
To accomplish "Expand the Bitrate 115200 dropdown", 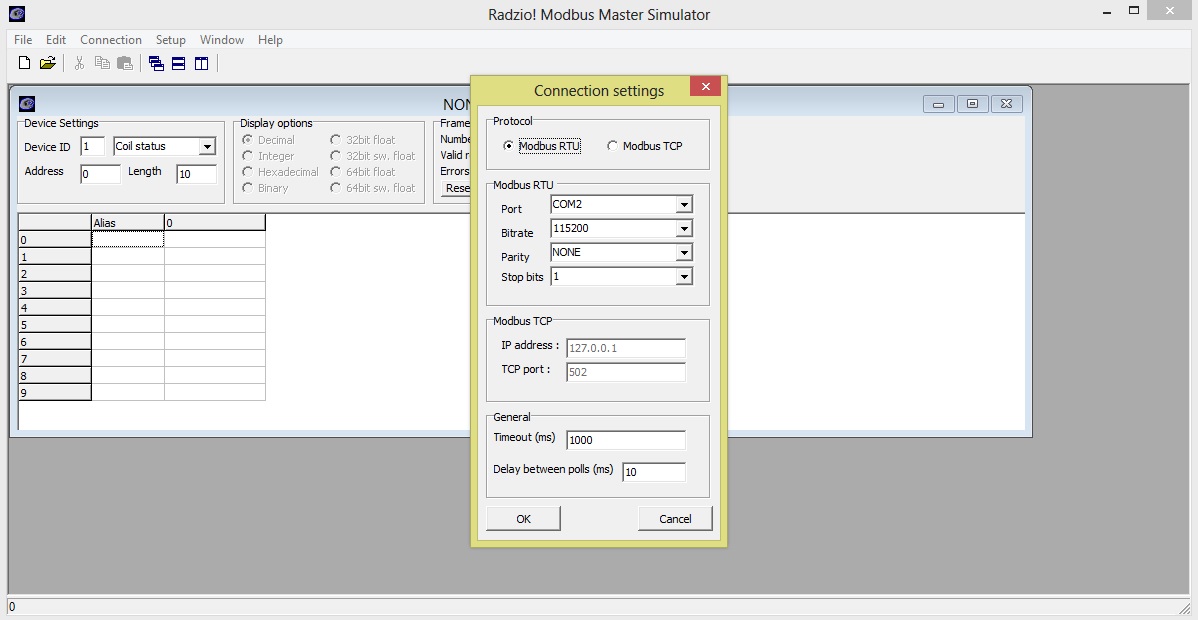I will tap(684, 229).
